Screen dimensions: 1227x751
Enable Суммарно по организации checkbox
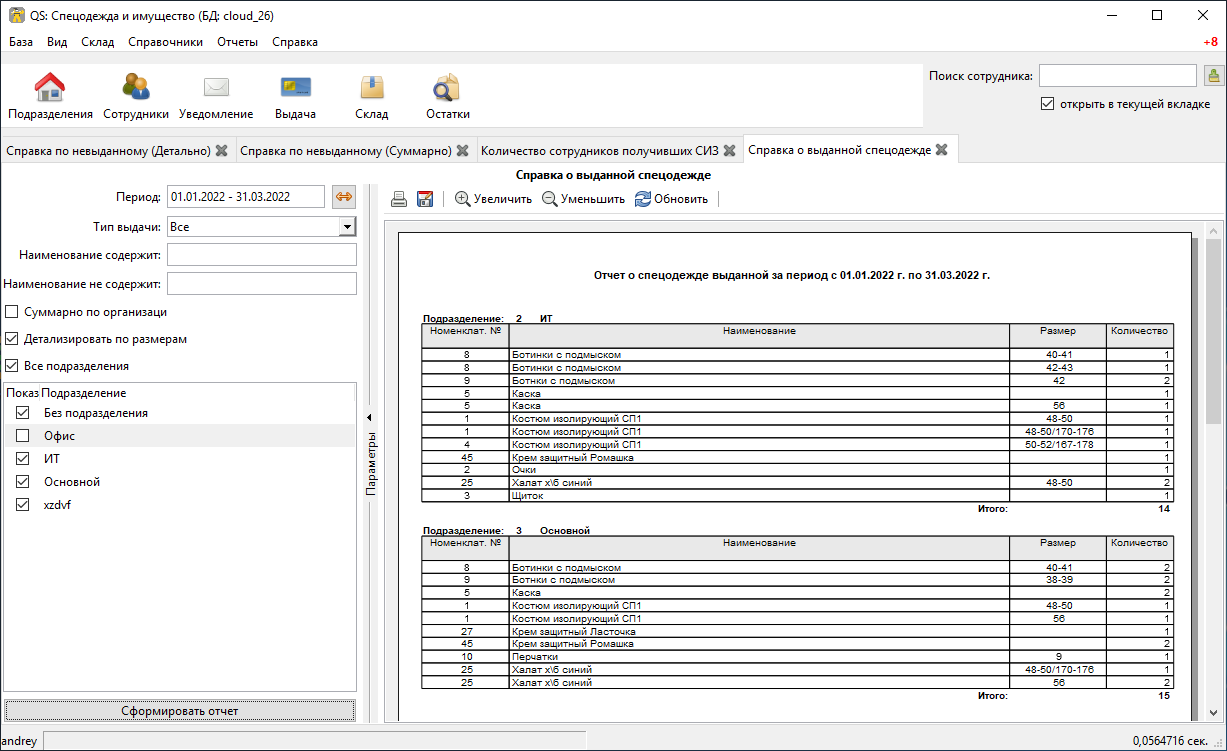click(x=12, y=312)
